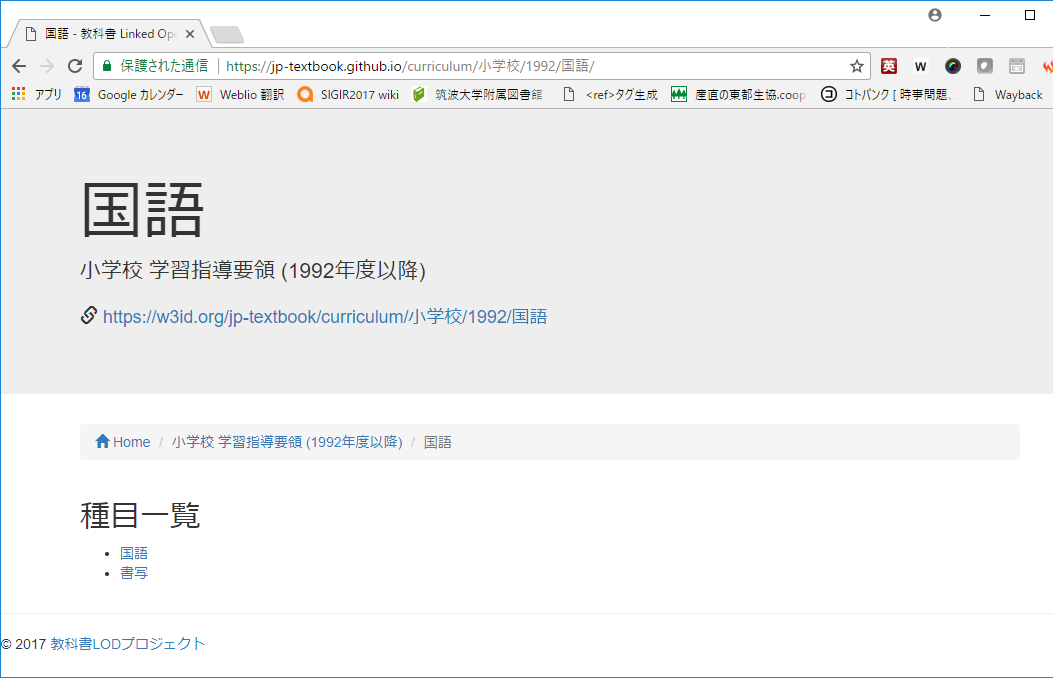The image size is (1053, 678).
Task: Click the Chrome profile avatar
Action: [x=934, y=14]
